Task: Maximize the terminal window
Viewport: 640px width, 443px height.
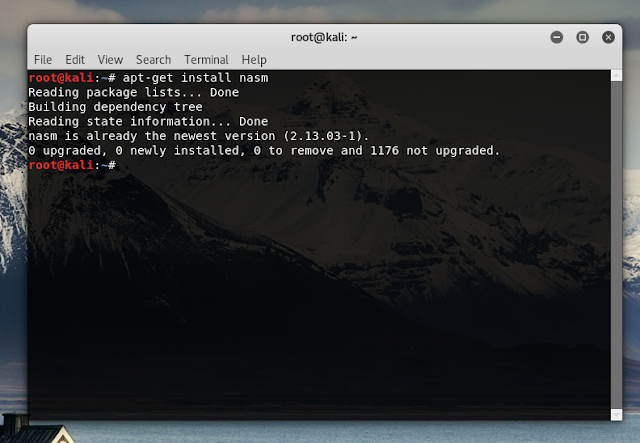Action: click(x=582, y=38)
